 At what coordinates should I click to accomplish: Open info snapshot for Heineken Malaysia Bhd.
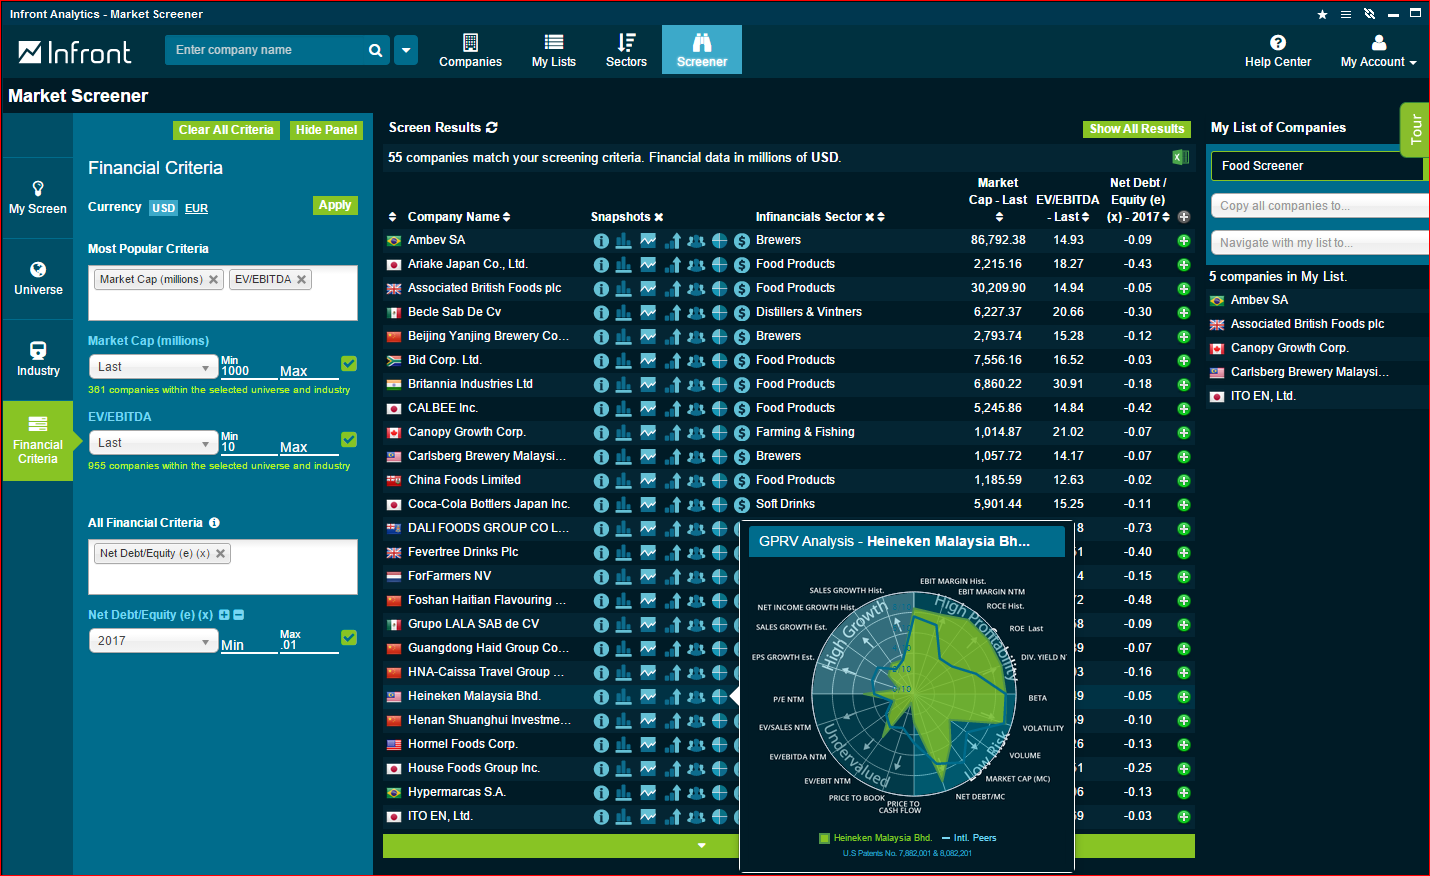[601, 696]
